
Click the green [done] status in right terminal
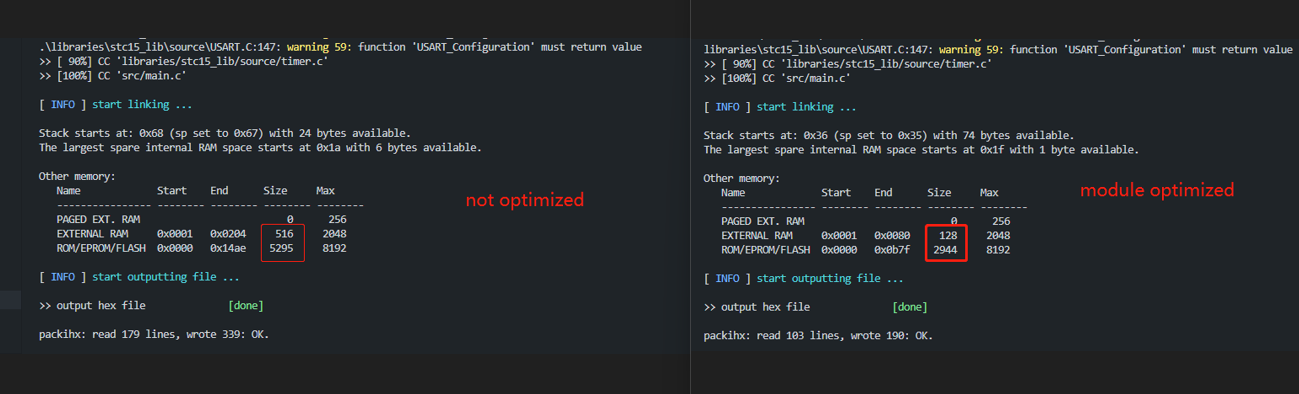click(909, 307)
